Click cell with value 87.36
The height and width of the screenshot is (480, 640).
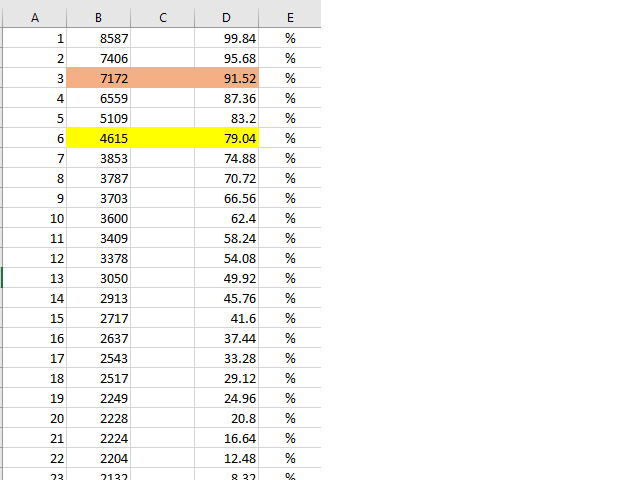click(227, 98)
